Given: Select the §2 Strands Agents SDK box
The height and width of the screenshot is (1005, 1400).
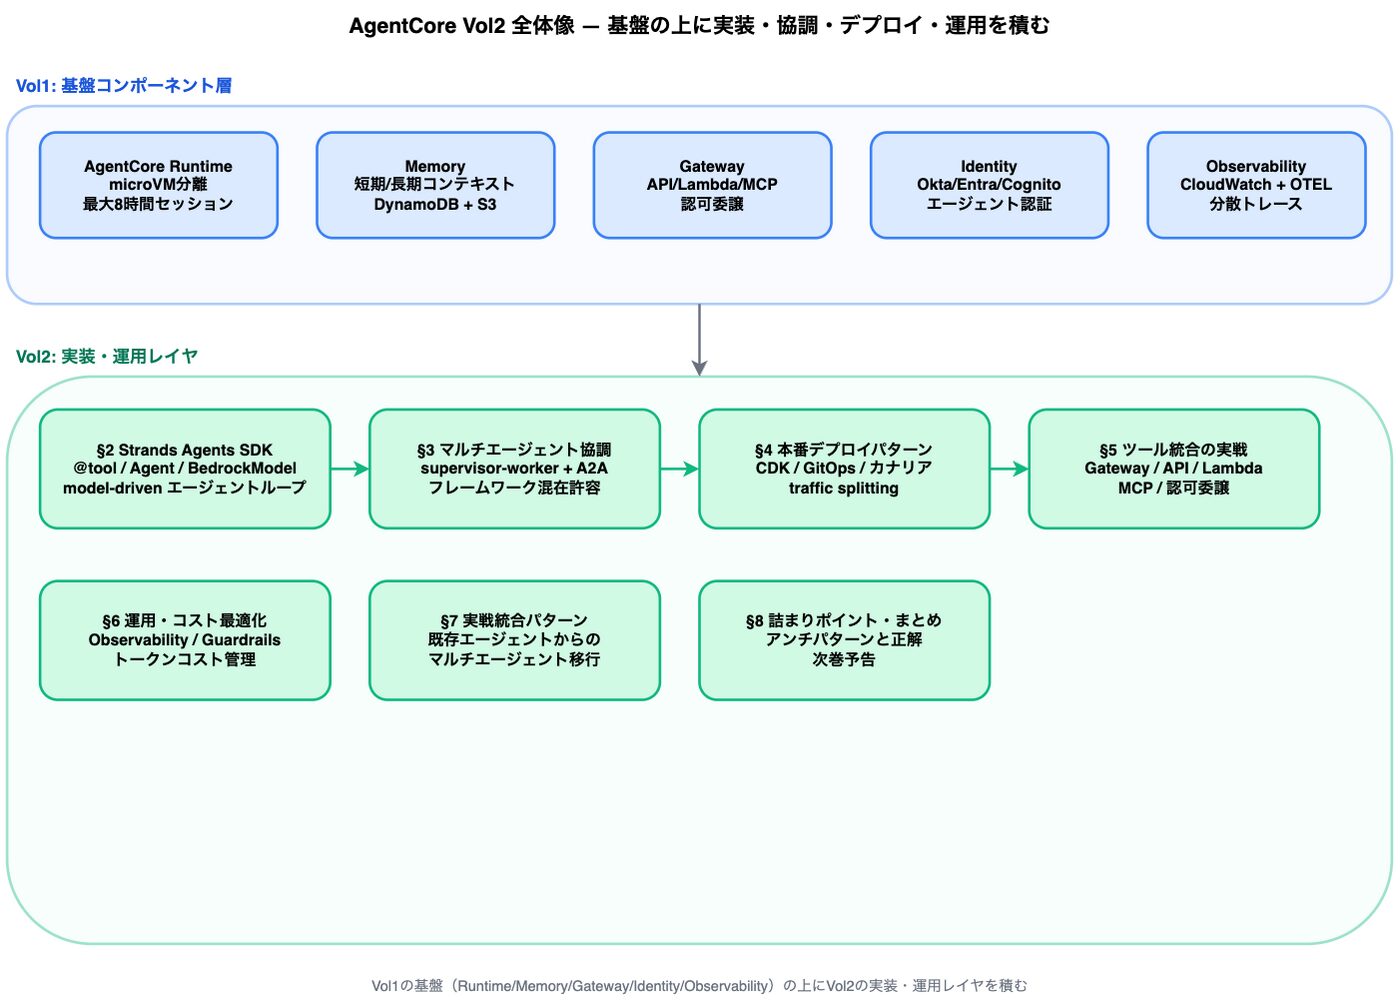Looking at the screenshot, I should [x=185, y=469].
